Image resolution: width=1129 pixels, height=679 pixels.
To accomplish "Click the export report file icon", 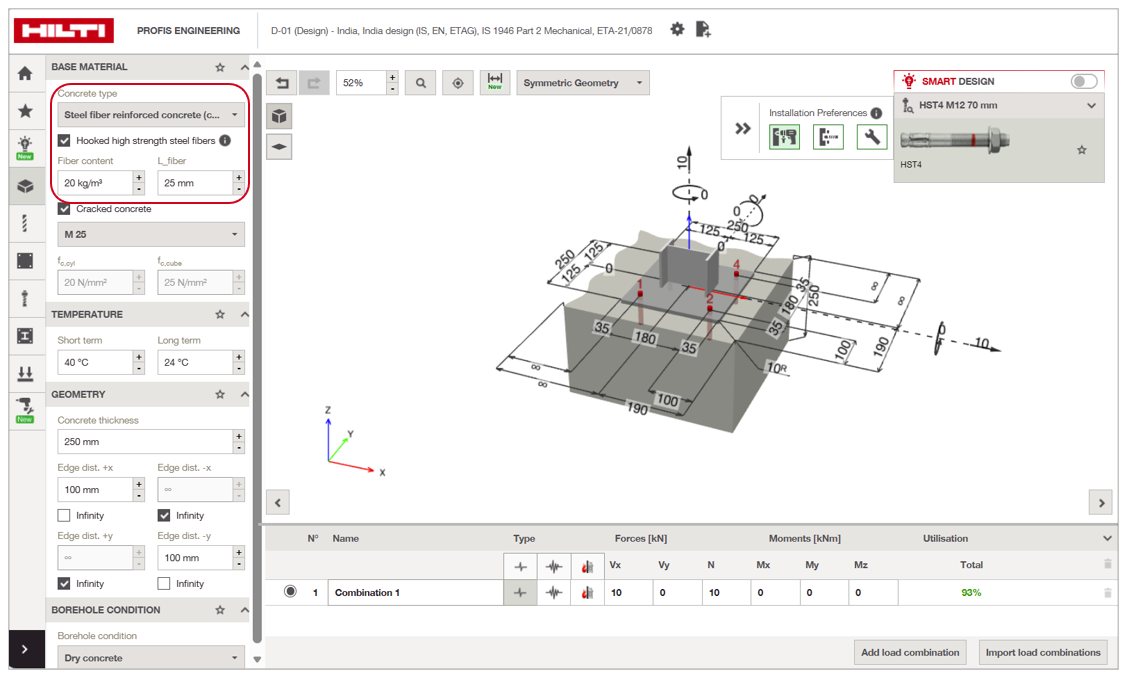I will point(703,30).
